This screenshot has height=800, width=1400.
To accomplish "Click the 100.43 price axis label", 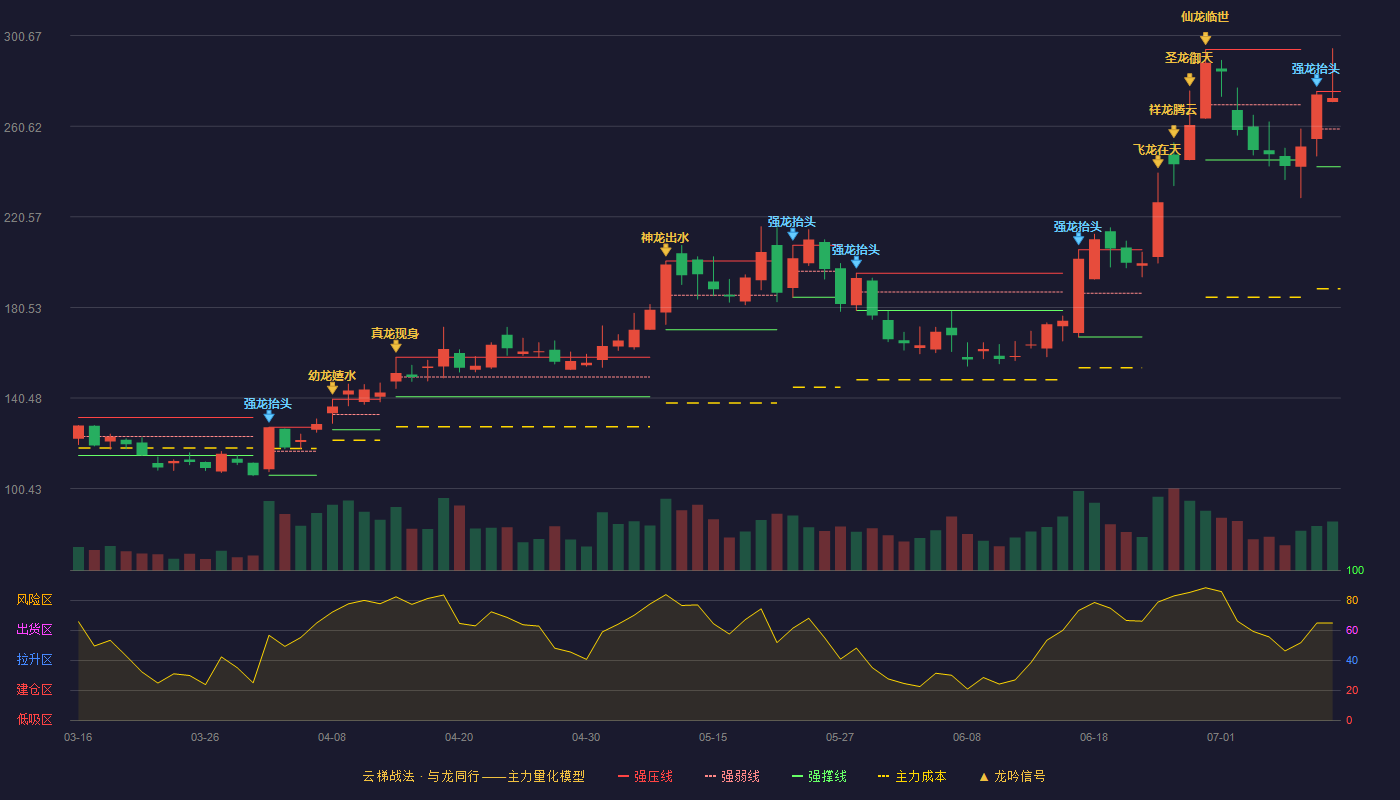I will (x=22, y=489).
